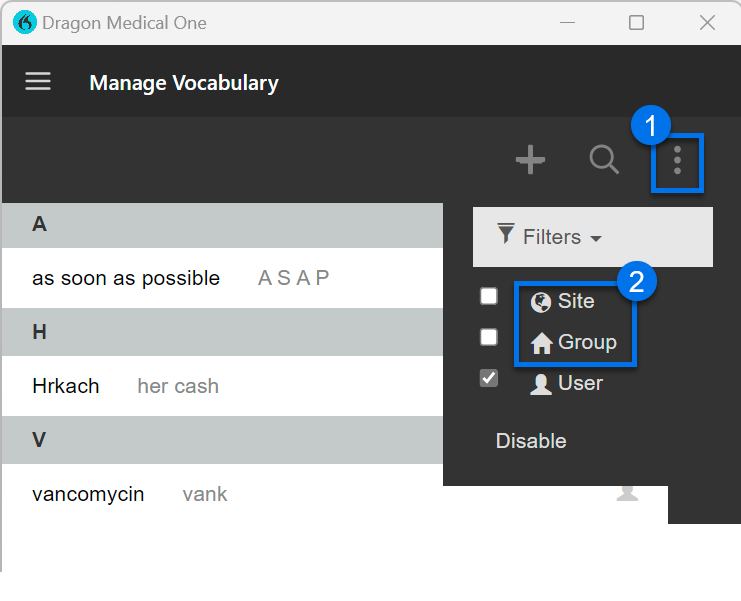Open the three-dot more options menu
Viewport: 741px width, 601px height.
(x=677, y=160)
